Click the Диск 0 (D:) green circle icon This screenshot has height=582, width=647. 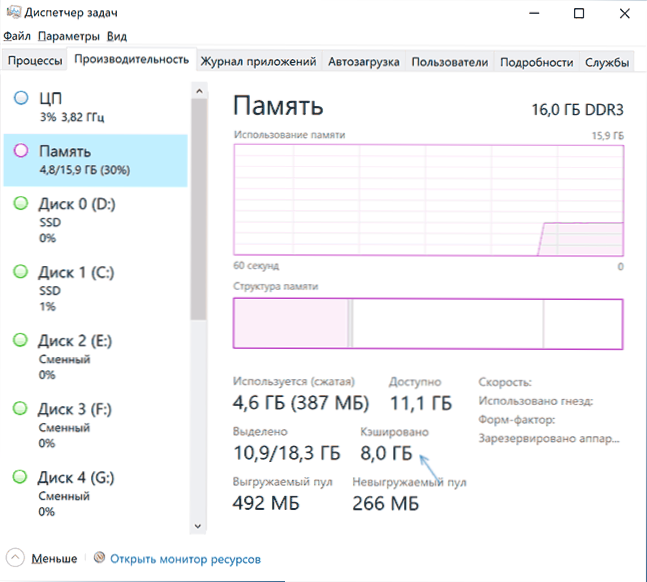(21, 203)
